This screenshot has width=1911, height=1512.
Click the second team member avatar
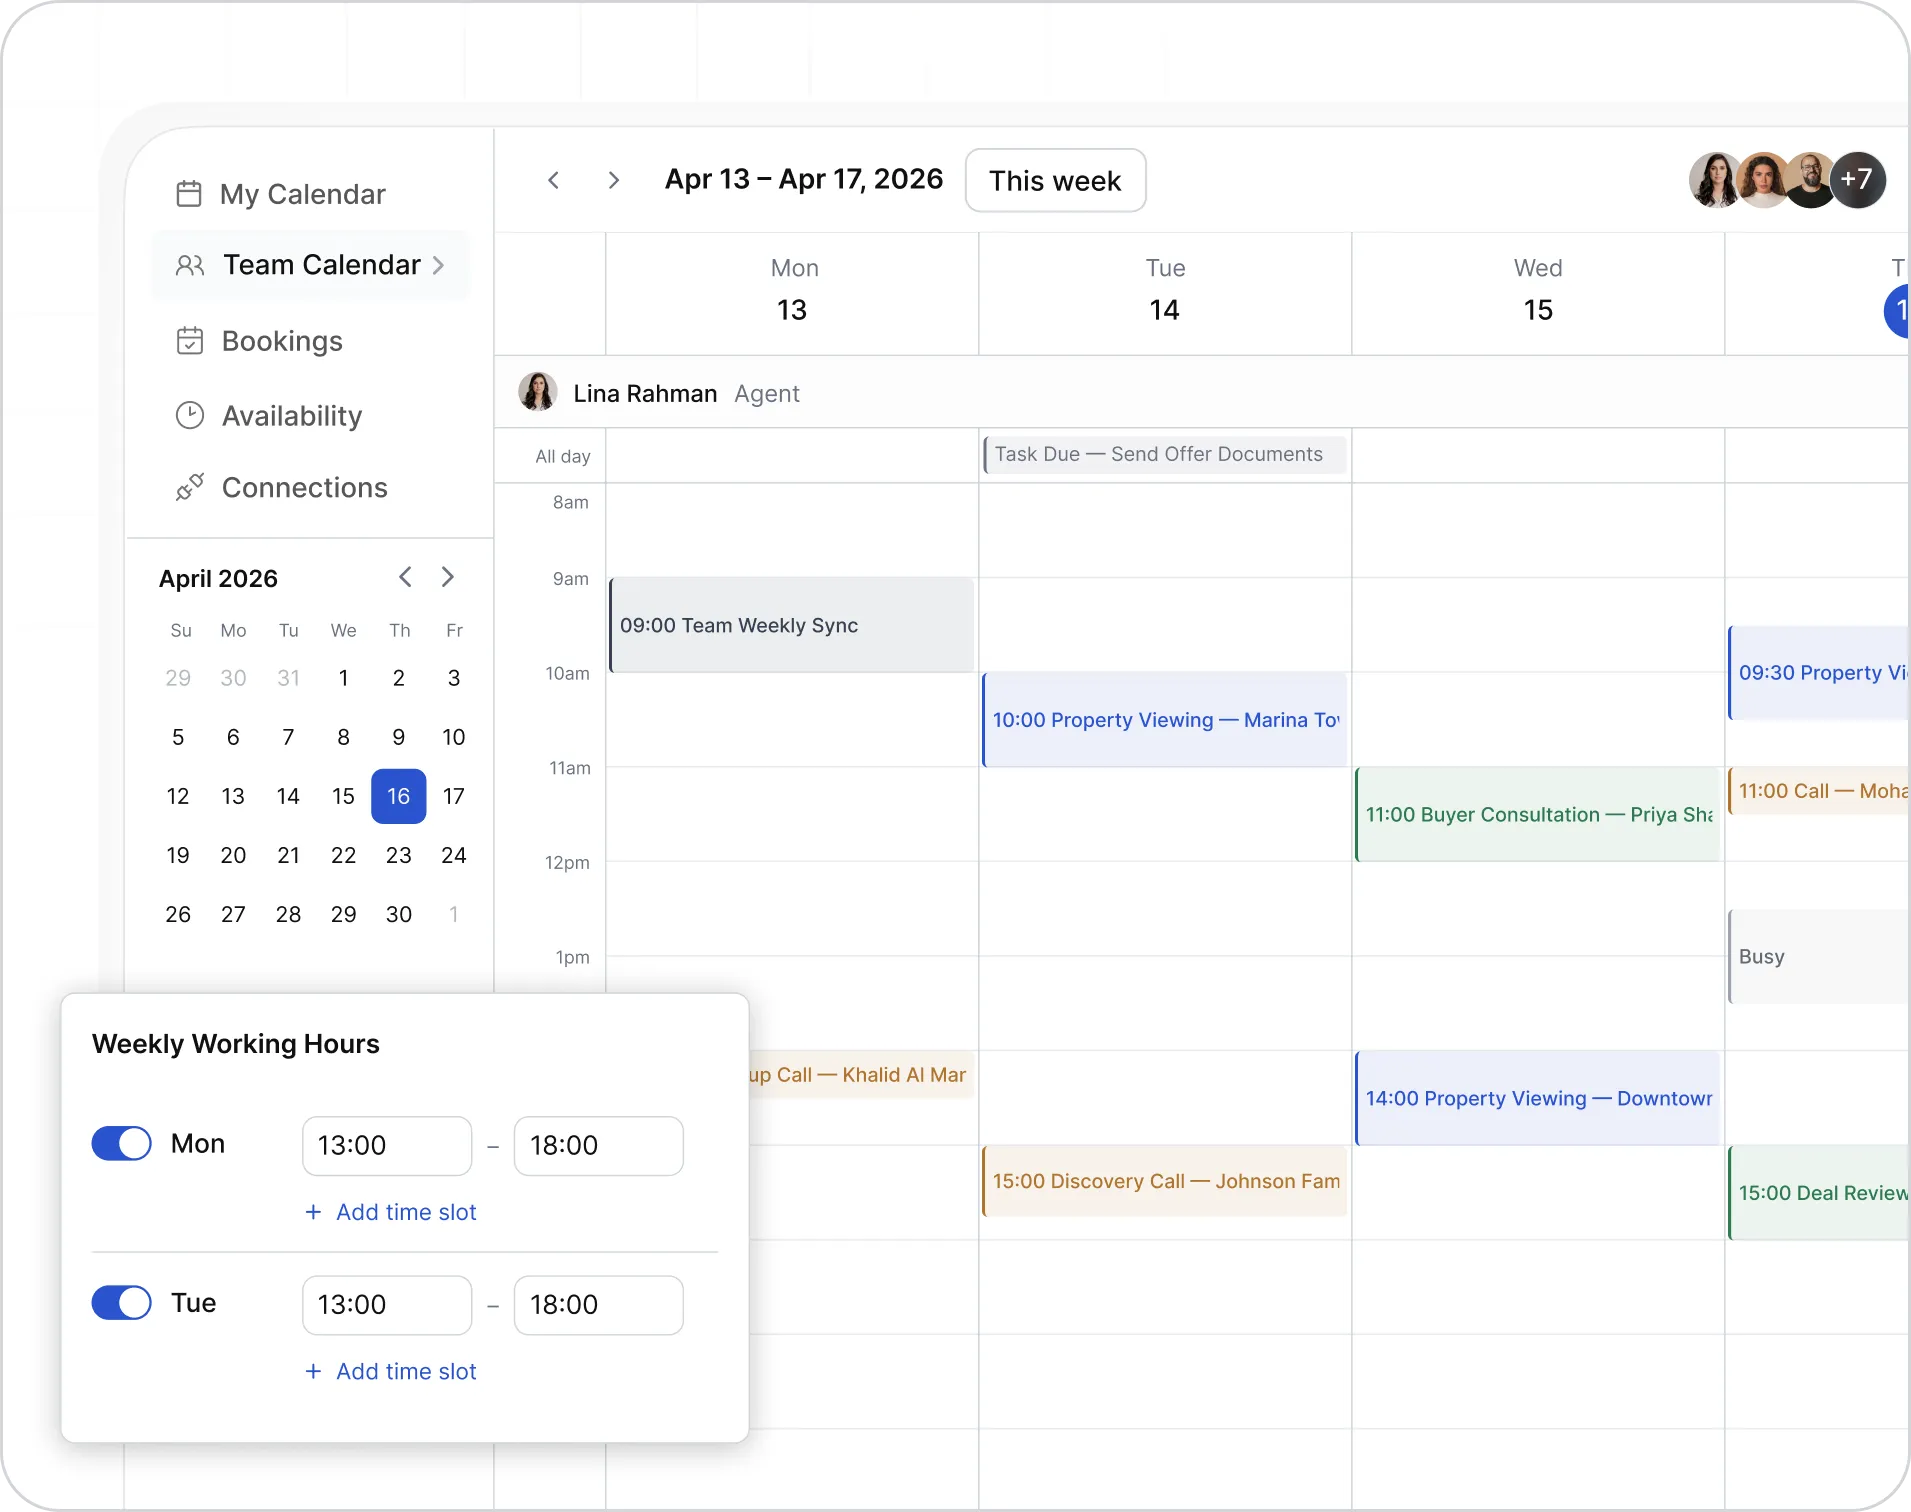click(x=1763, y=180)
